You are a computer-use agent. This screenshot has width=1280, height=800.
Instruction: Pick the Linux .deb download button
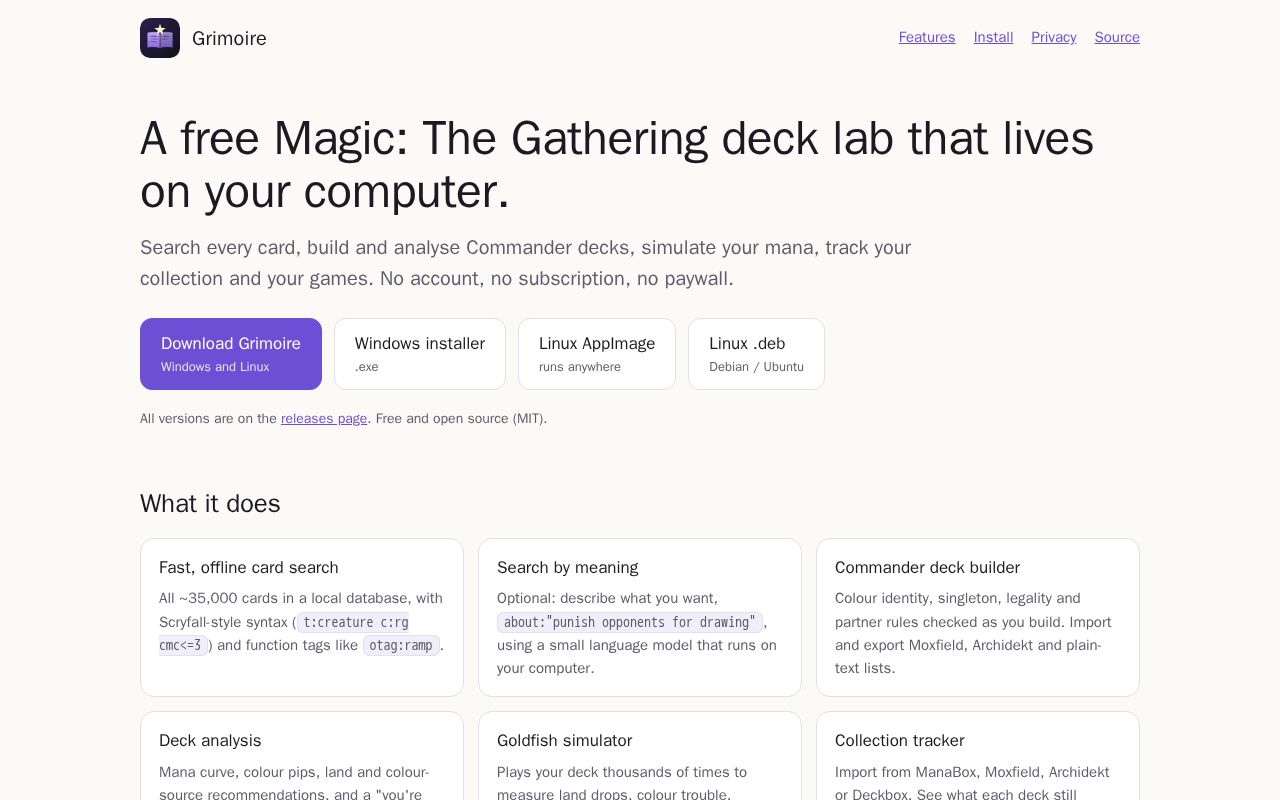tap(756, 354)
